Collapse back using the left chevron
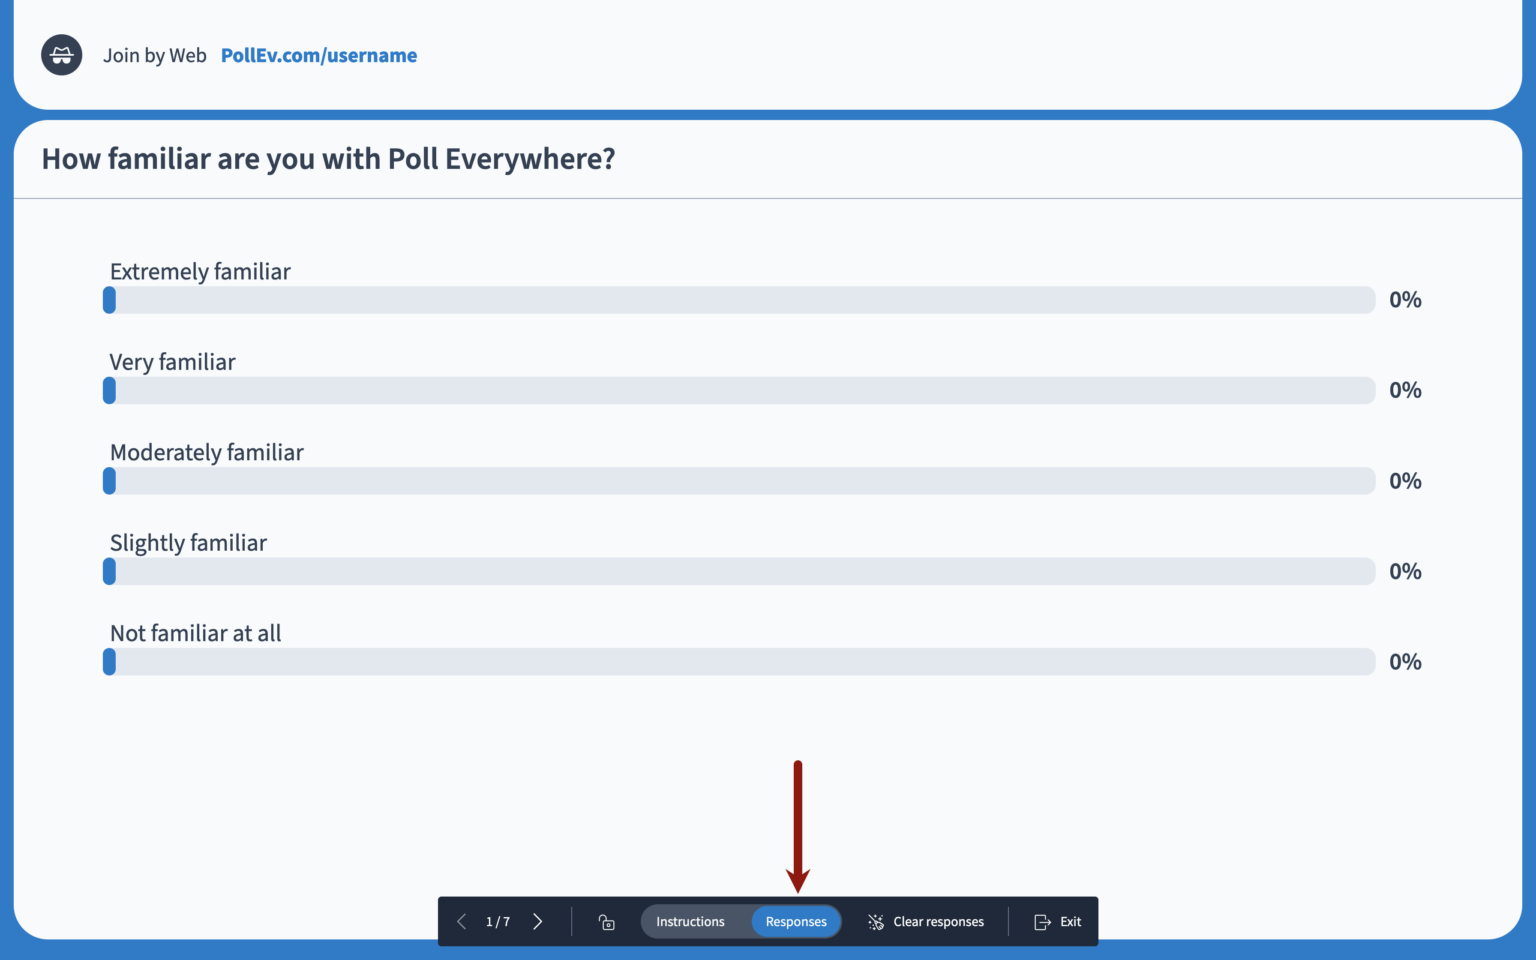The width and height of the screenshot is (1536, 960). point(461,921)
